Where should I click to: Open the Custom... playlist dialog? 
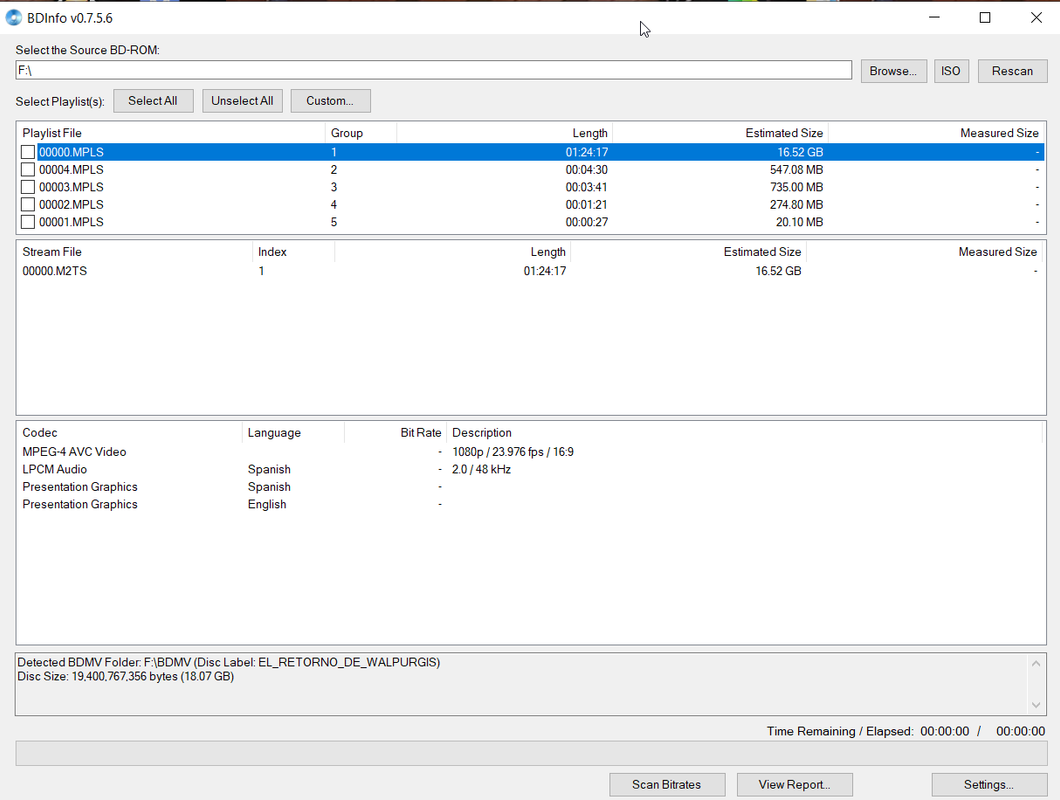click(330, 101)
